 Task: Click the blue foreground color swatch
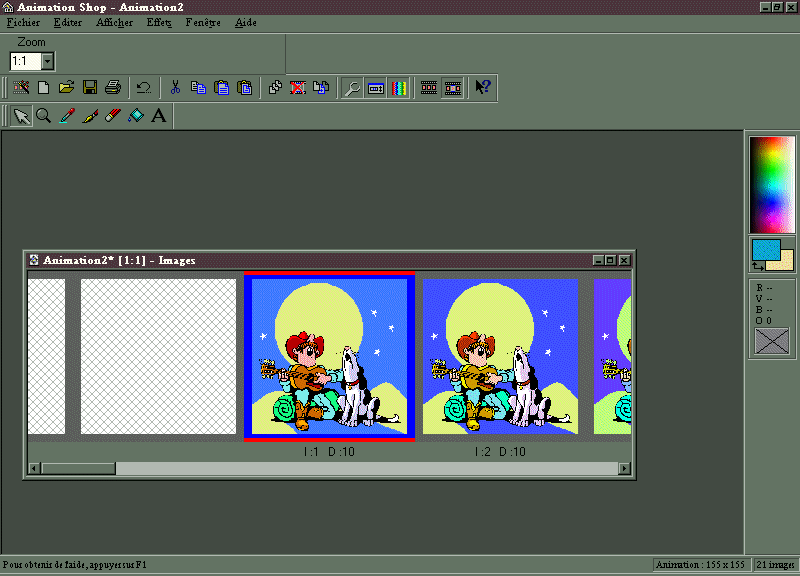point(766,249)
